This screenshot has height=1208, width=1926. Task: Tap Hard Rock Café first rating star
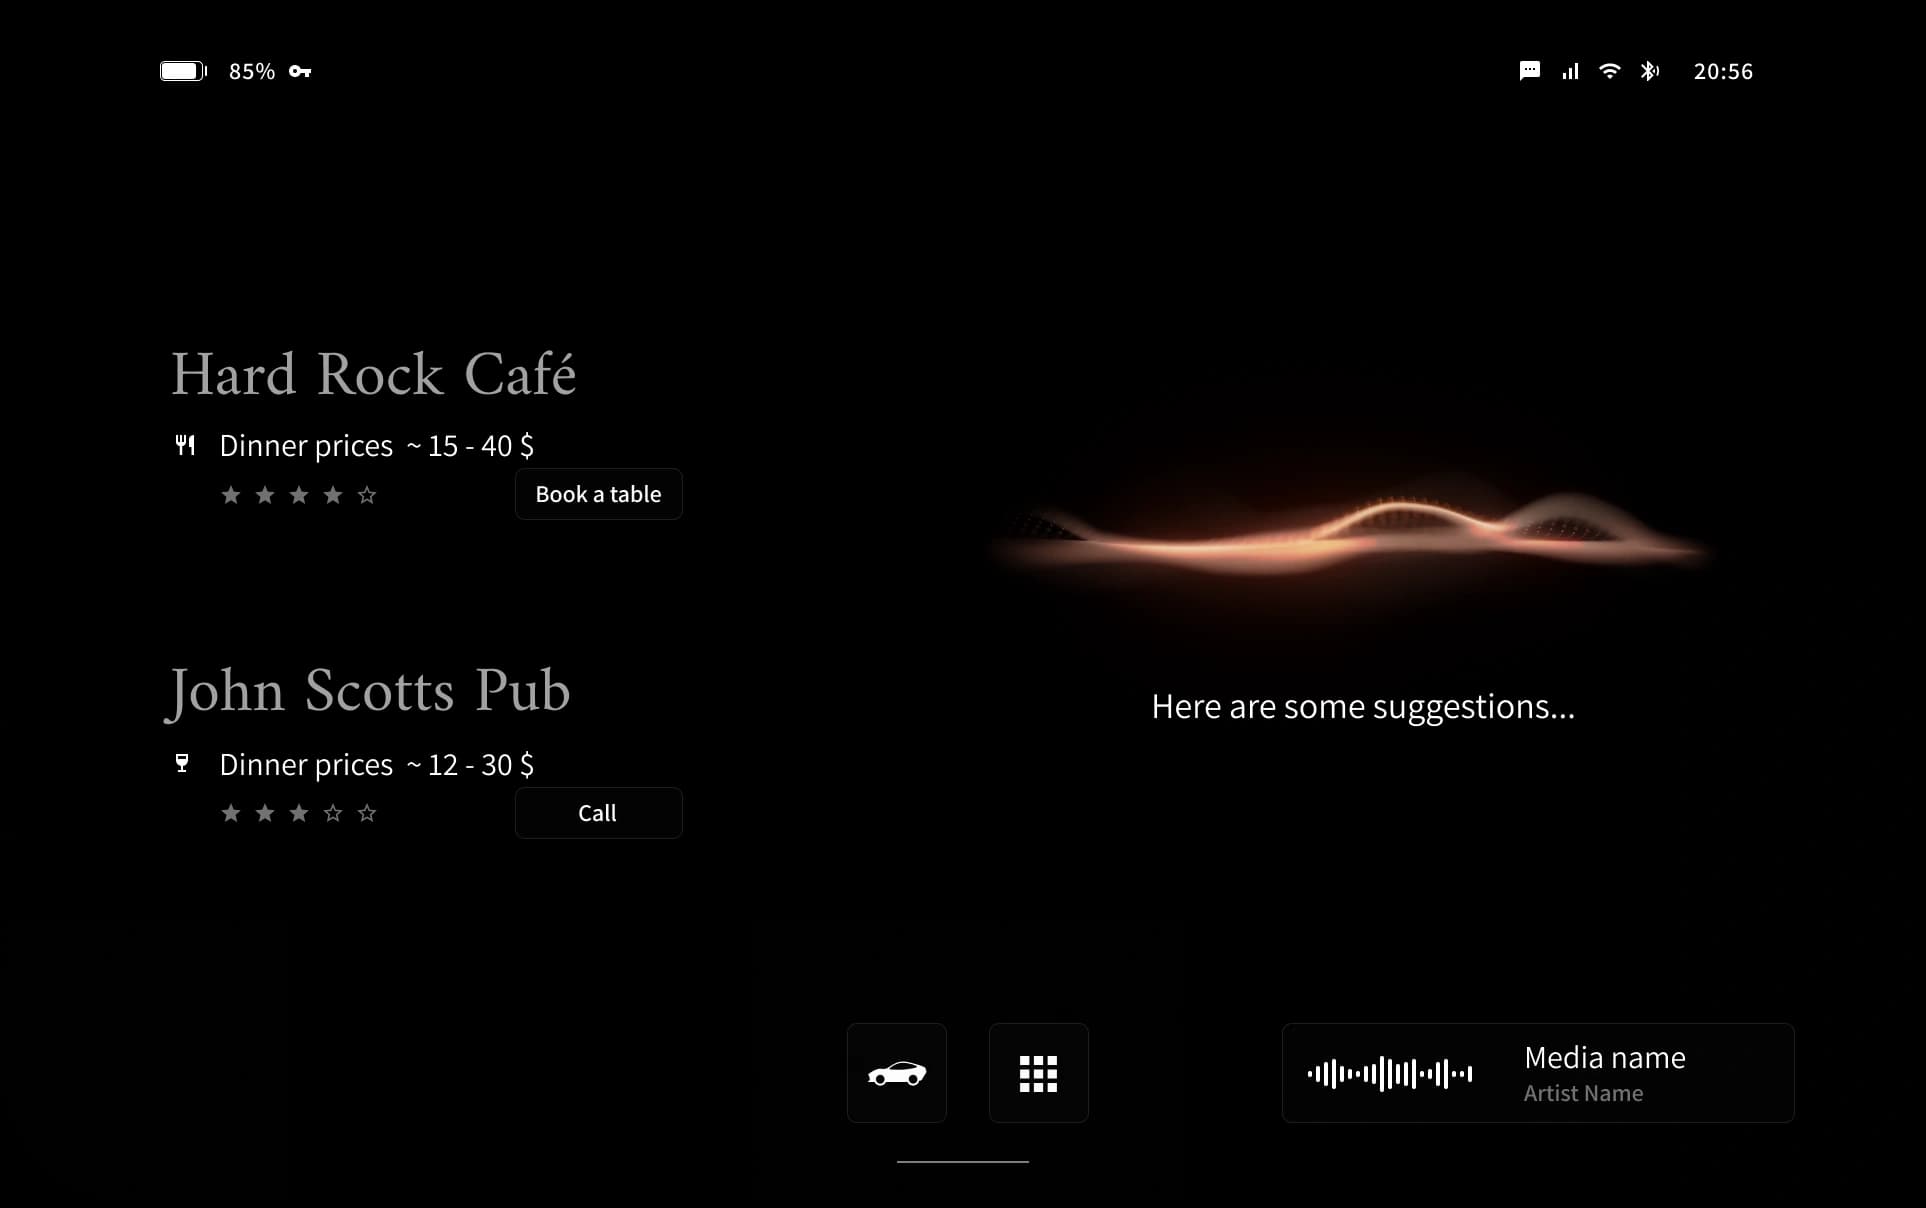231,495
